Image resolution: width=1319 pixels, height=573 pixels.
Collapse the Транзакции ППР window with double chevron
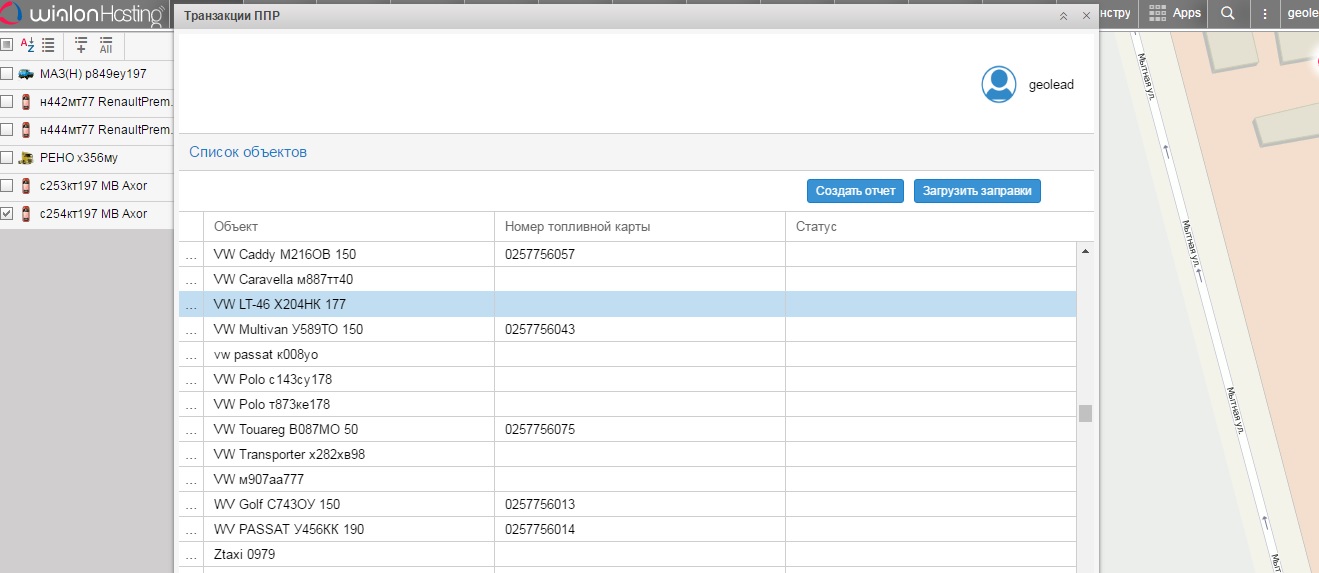pos(1064,16)
